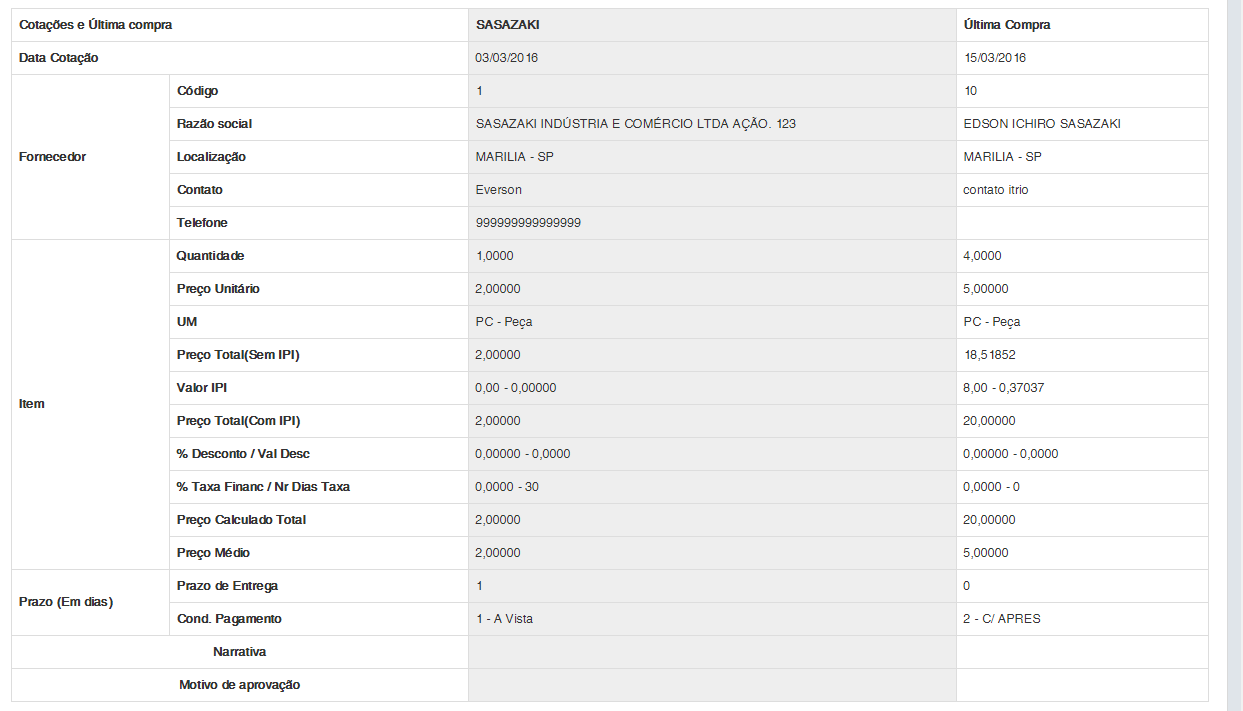Click the Item row group label
Viewport: 1243px width, 711px height.
click(x=32, y=404)
